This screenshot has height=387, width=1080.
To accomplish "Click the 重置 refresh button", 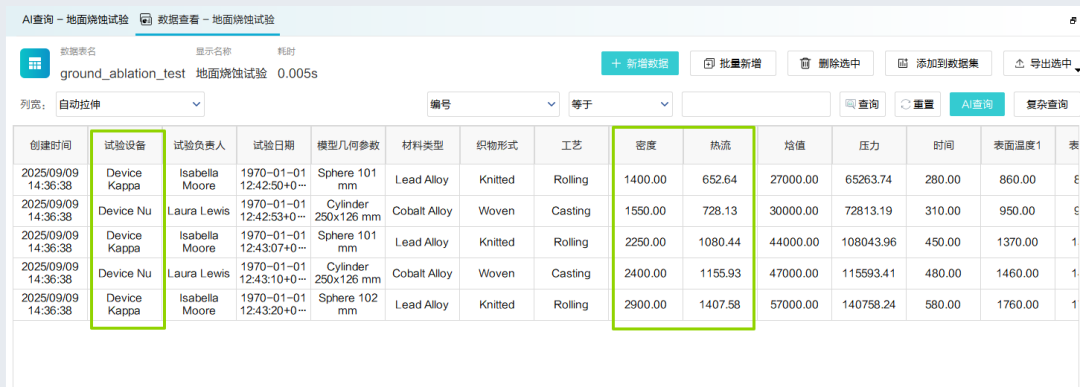I will click(x=917, y=105).
